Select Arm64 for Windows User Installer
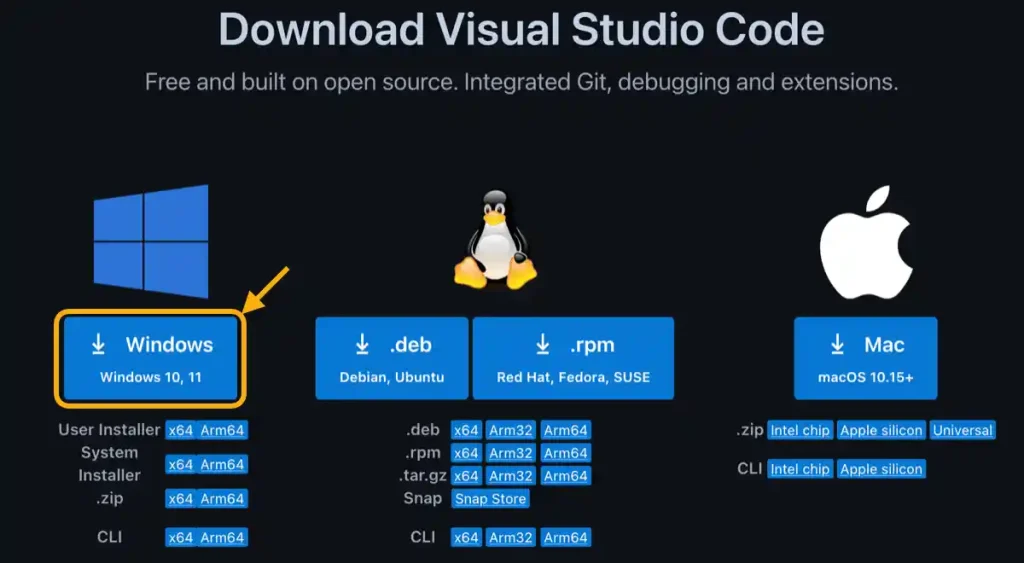The image size is (1024, 563). [x=222, y=430]
